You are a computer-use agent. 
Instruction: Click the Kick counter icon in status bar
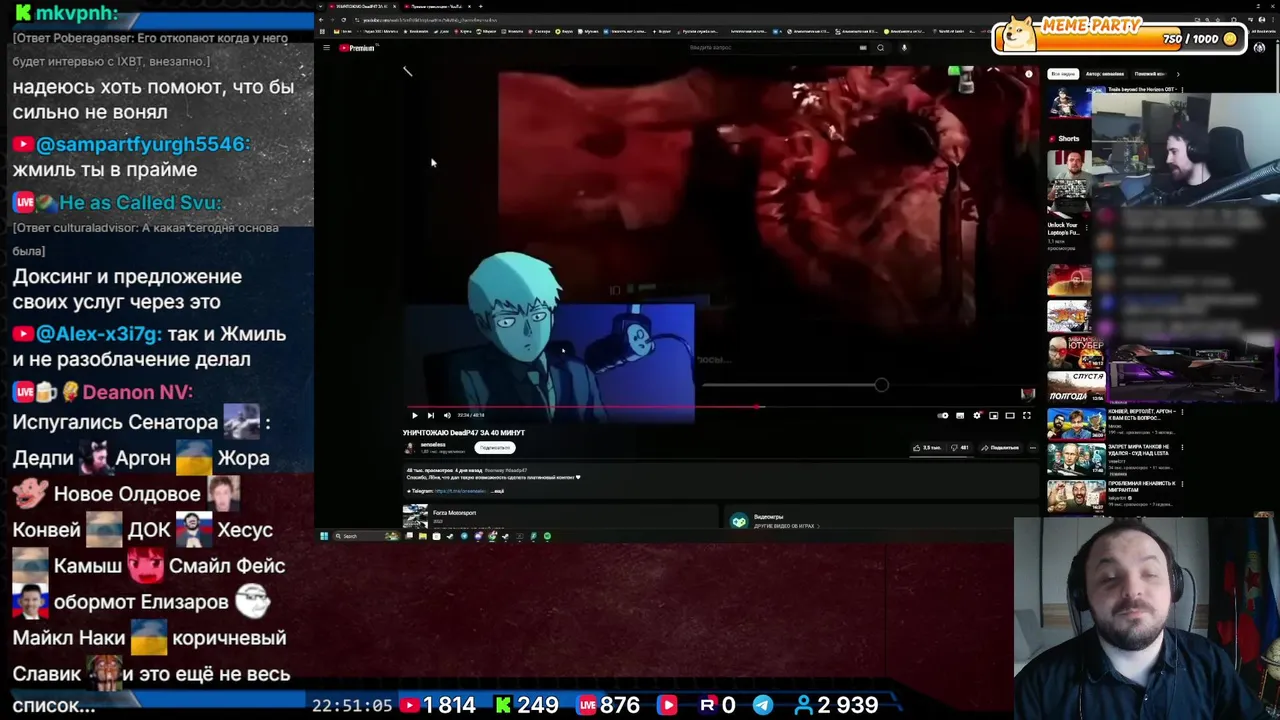tap(503, 705)
